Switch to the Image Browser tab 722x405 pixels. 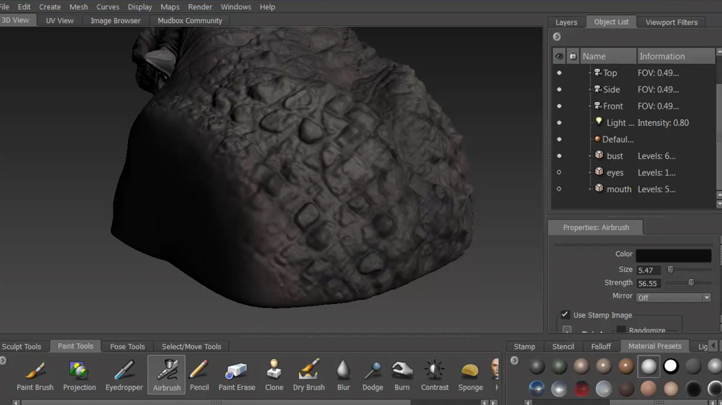(116, 21)
